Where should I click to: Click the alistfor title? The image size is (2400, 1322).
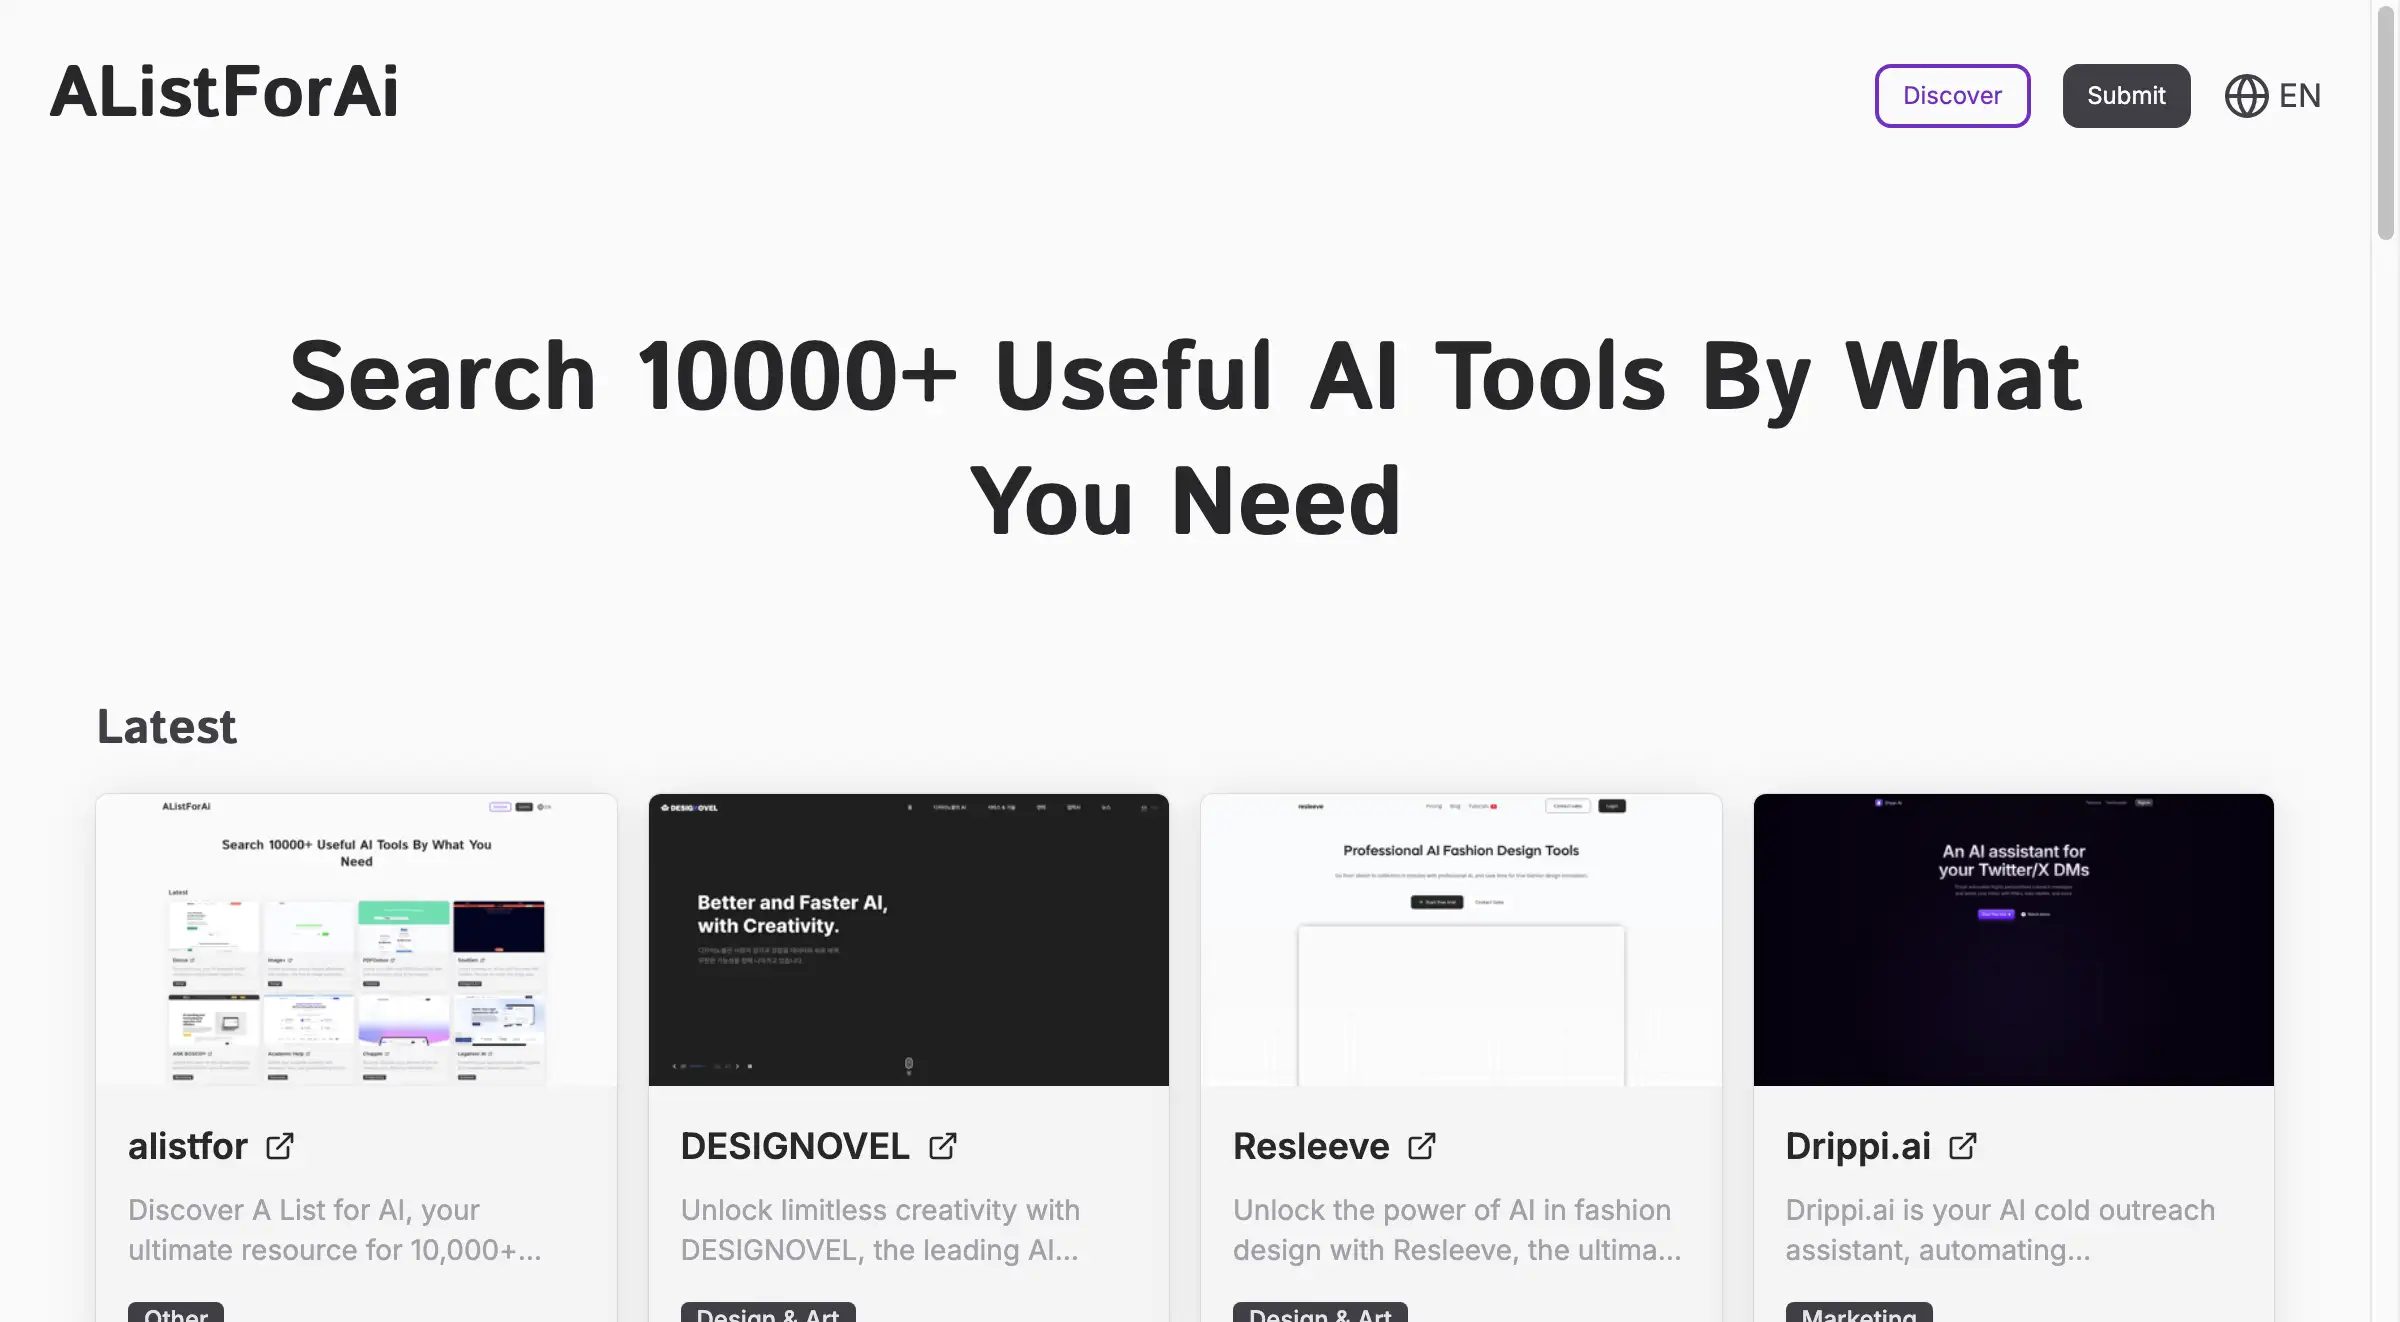pyautogui.click(x=188, y=1146)
